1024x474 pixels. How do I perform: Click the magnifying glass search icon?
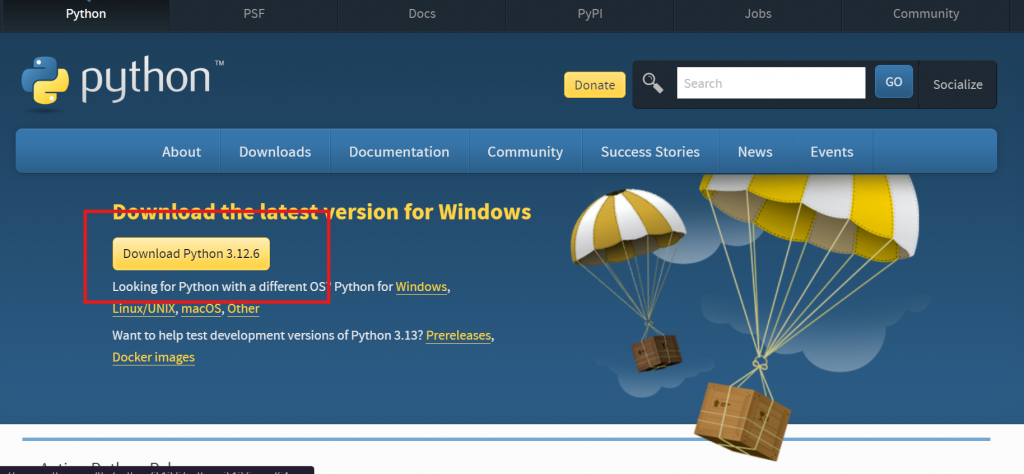click(652, 83)
